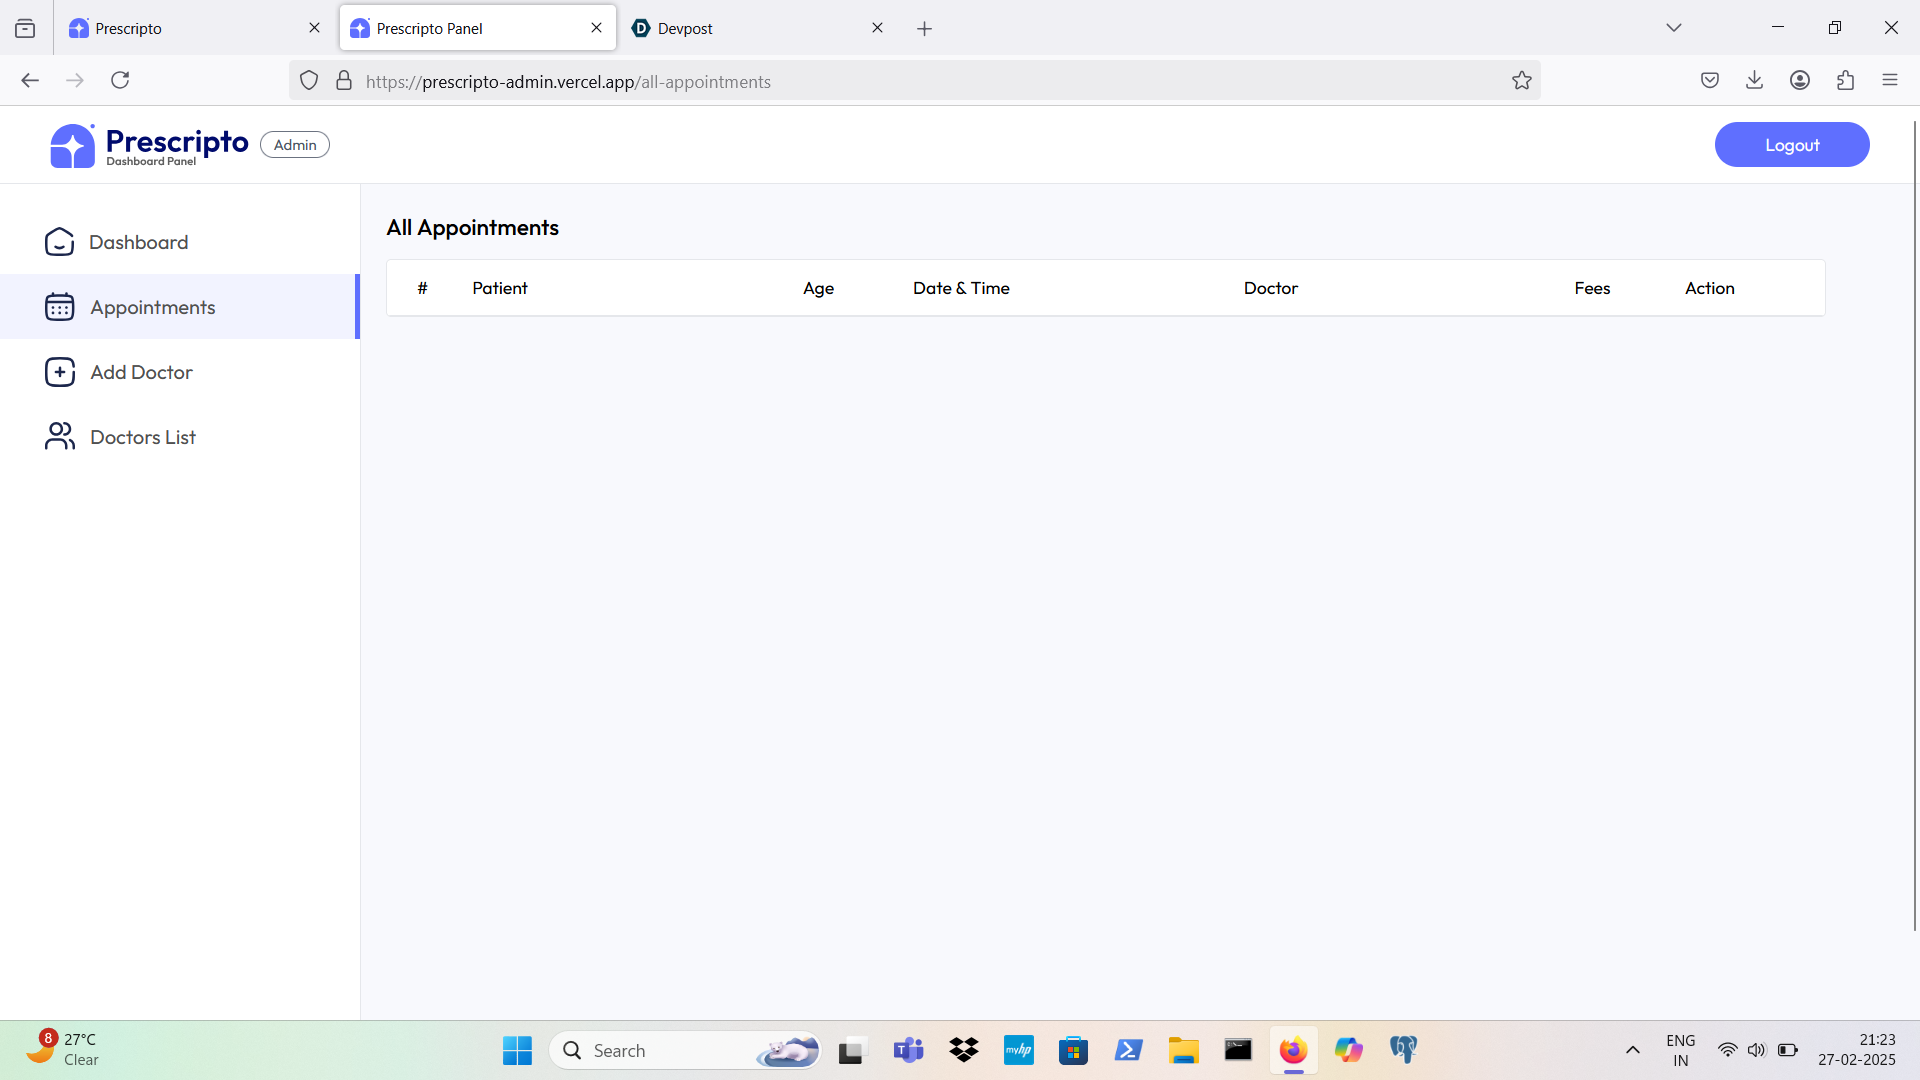Screen dimensions: 1920x1080
Task: Open File Explorer from the taskbar
Action: 1183,1050
